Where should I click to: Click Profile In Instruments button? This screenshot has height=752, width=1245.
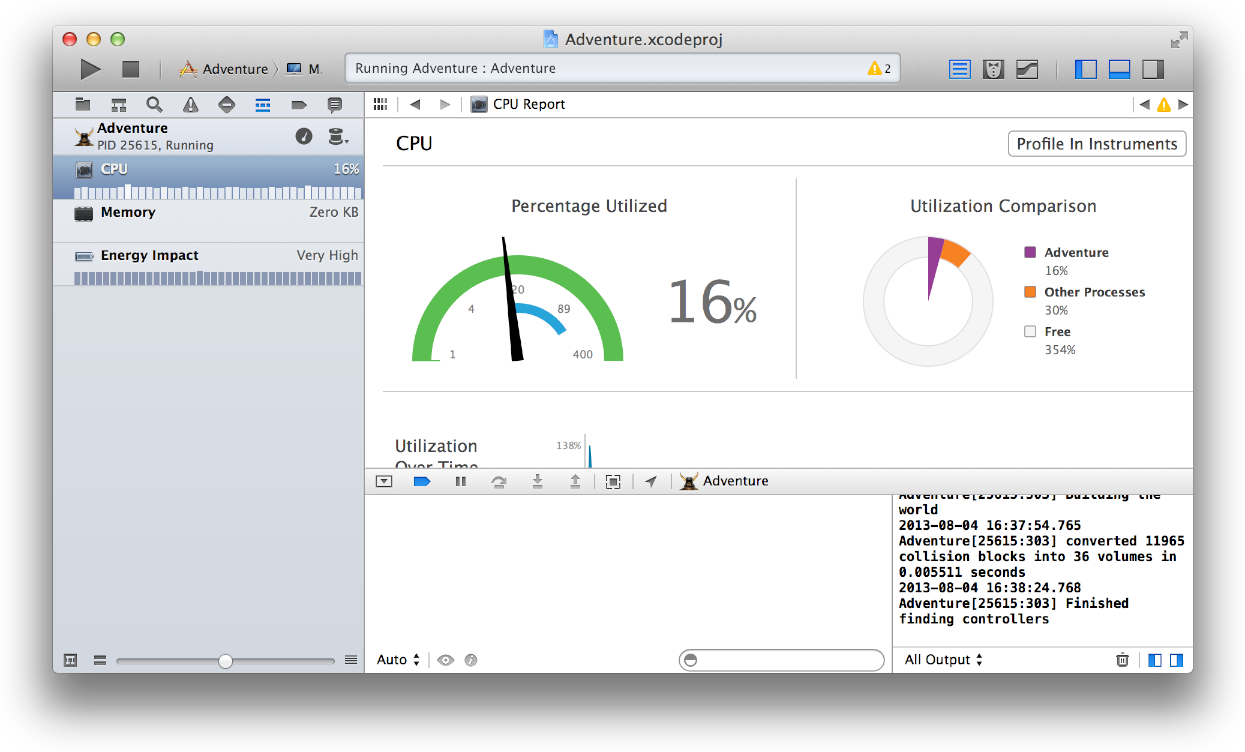[1097, 144]
